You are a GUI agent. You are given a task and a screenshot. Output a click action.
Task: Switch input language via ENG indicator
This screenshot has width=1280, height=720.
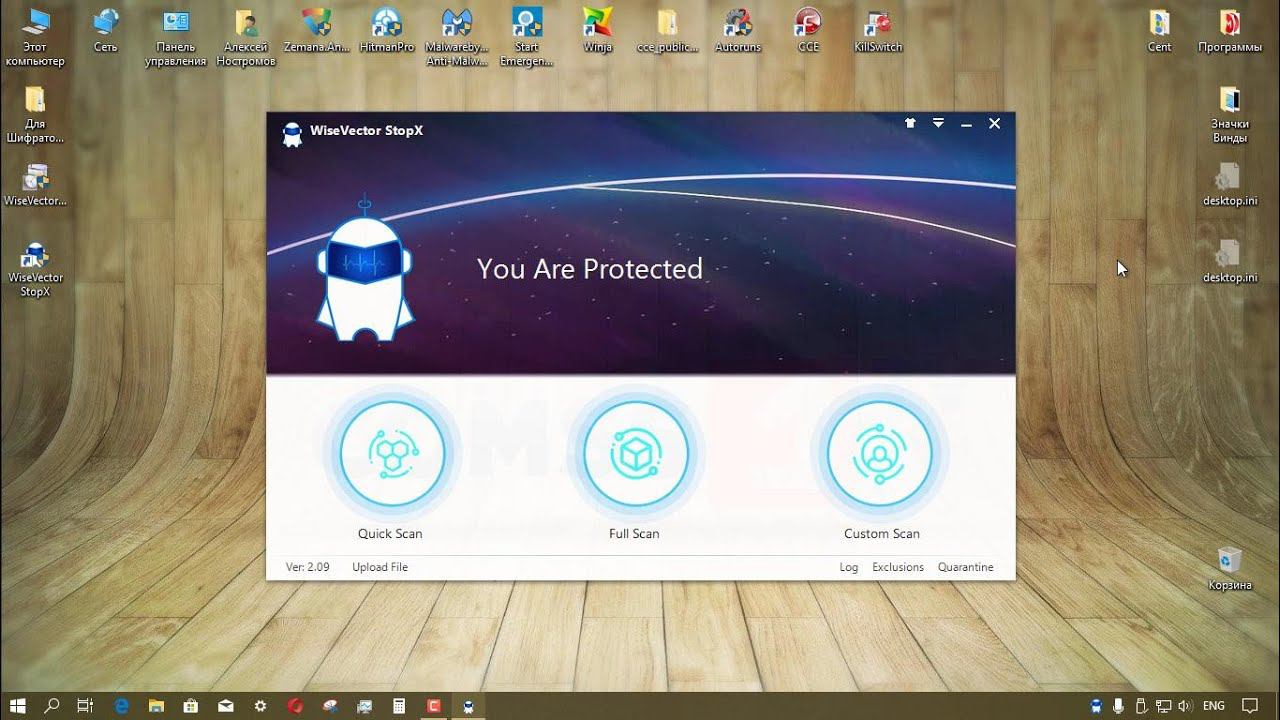pyautogui.click(x=1214, y=706)
